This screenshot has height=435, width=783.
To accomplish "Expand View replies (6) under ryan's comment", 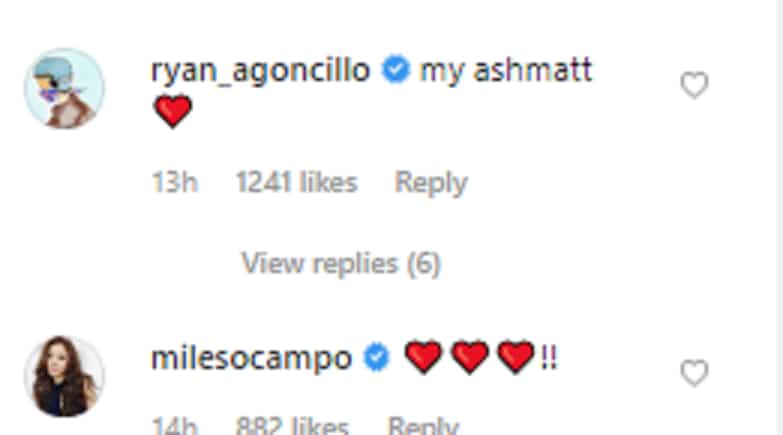I will (x=341, y=263).
